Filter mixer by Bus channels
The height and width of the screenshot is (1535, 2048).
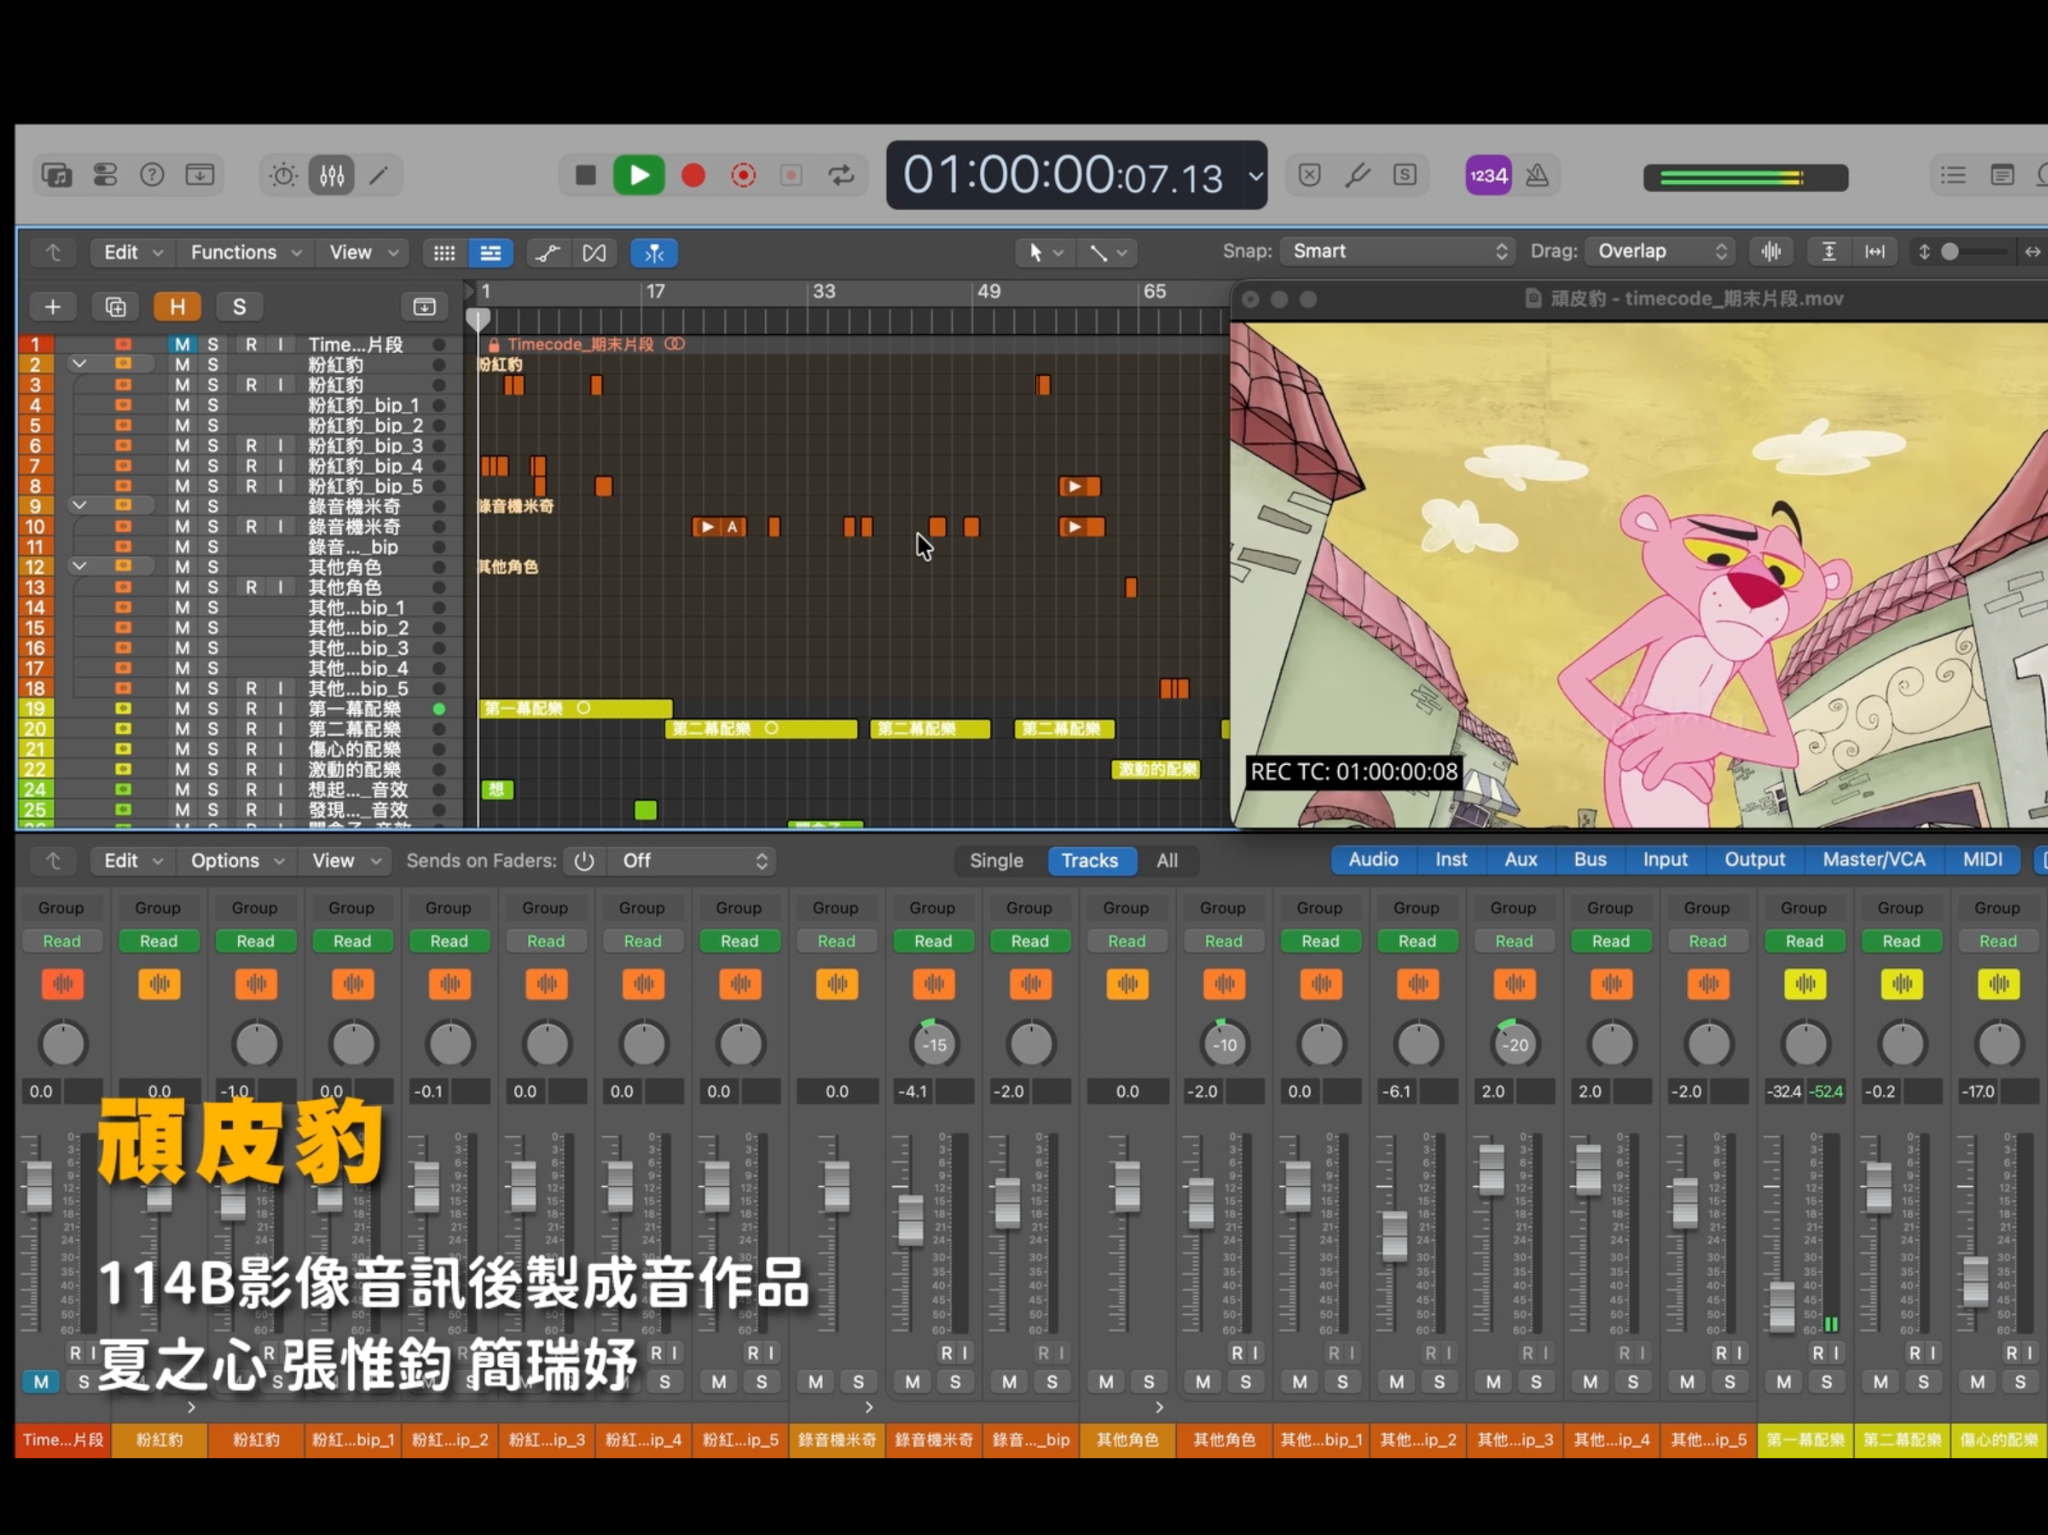point(1590,860)
